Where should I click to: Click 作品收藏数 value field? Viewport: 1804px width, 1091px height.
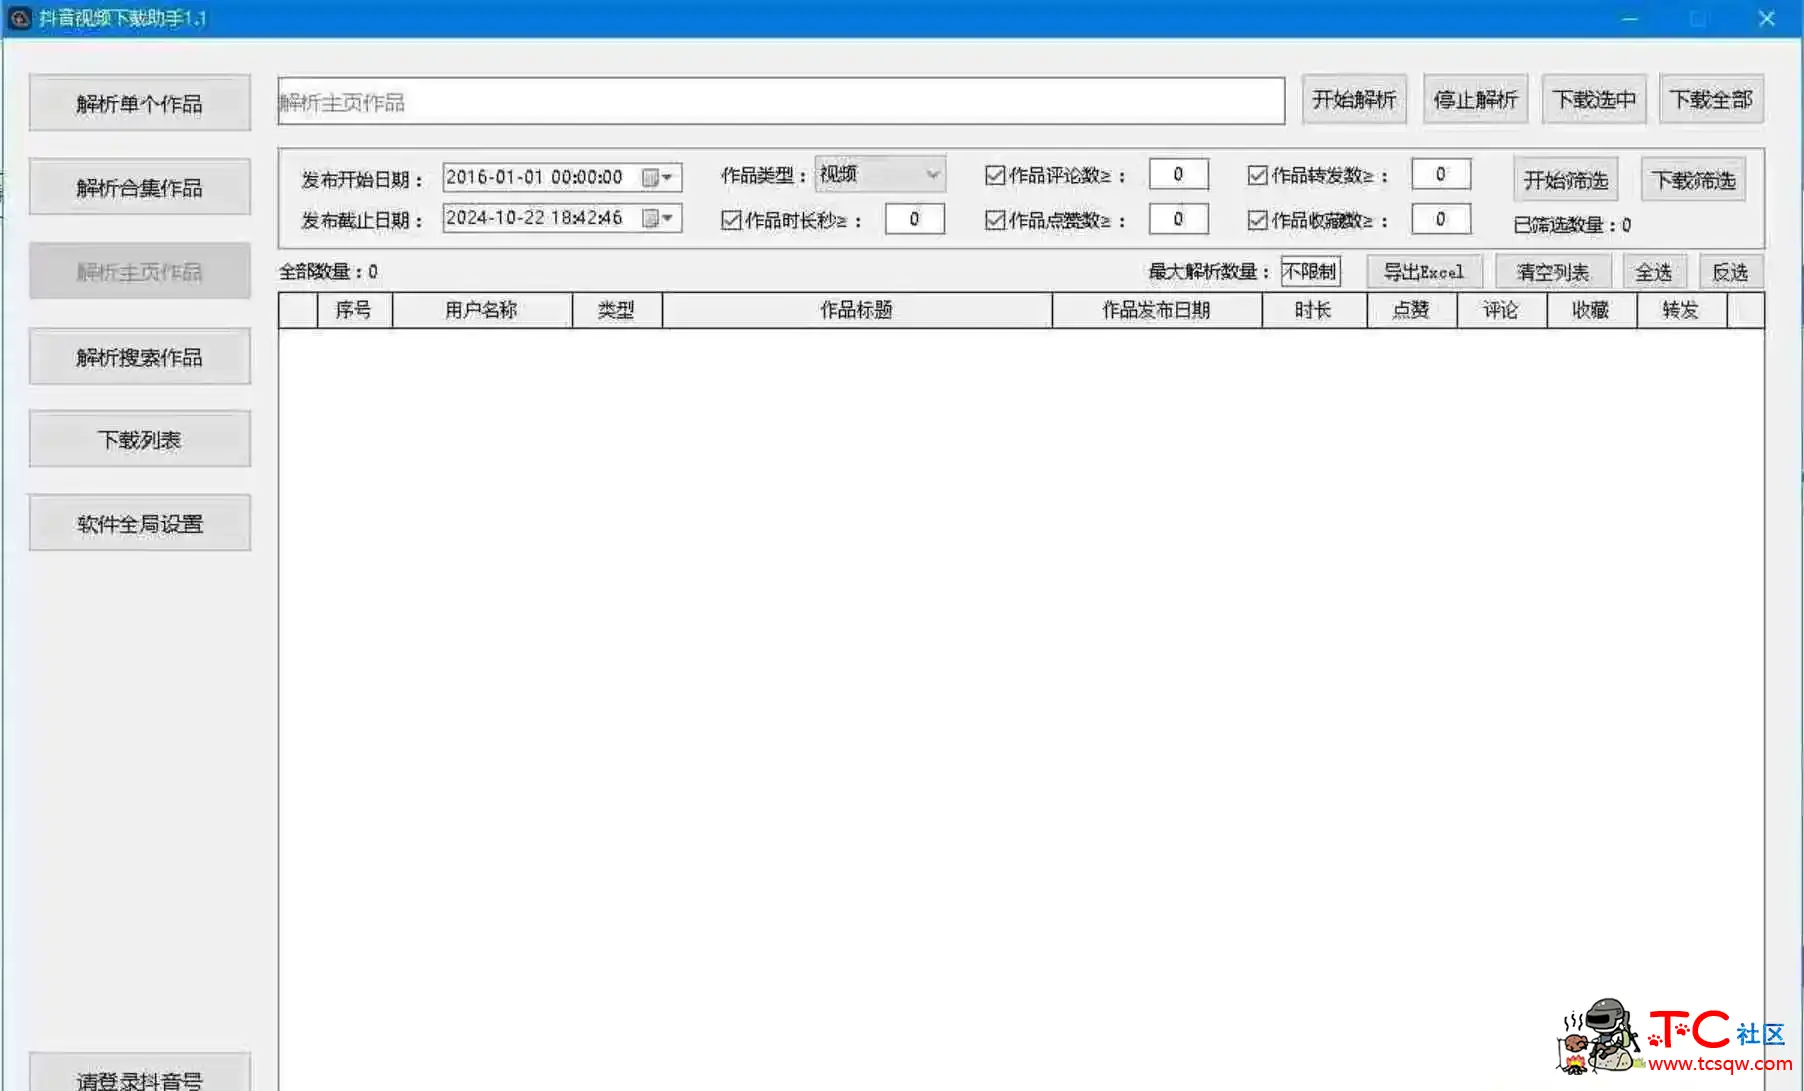pos(1441,218)
